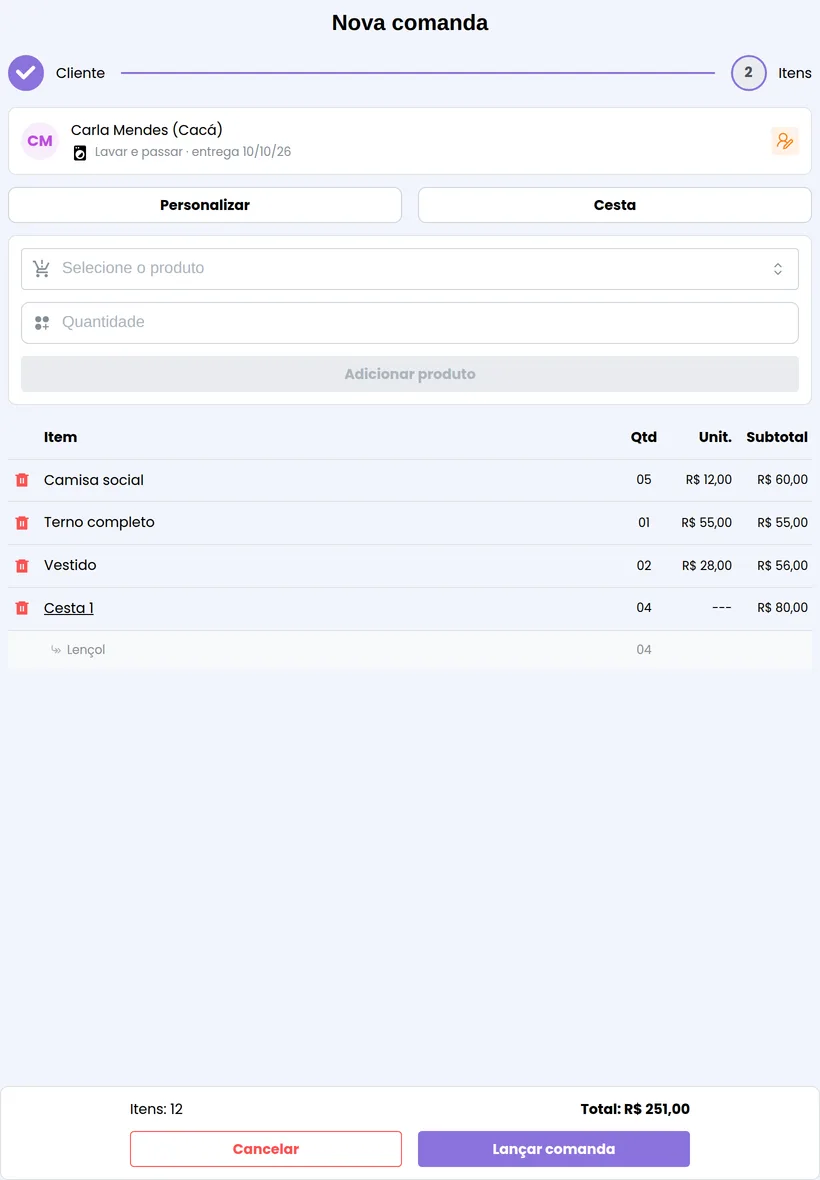Viewport: 820px width, 1180px height.
Task: Click the orange edit client icon
Action: click(x=785, y=141)
